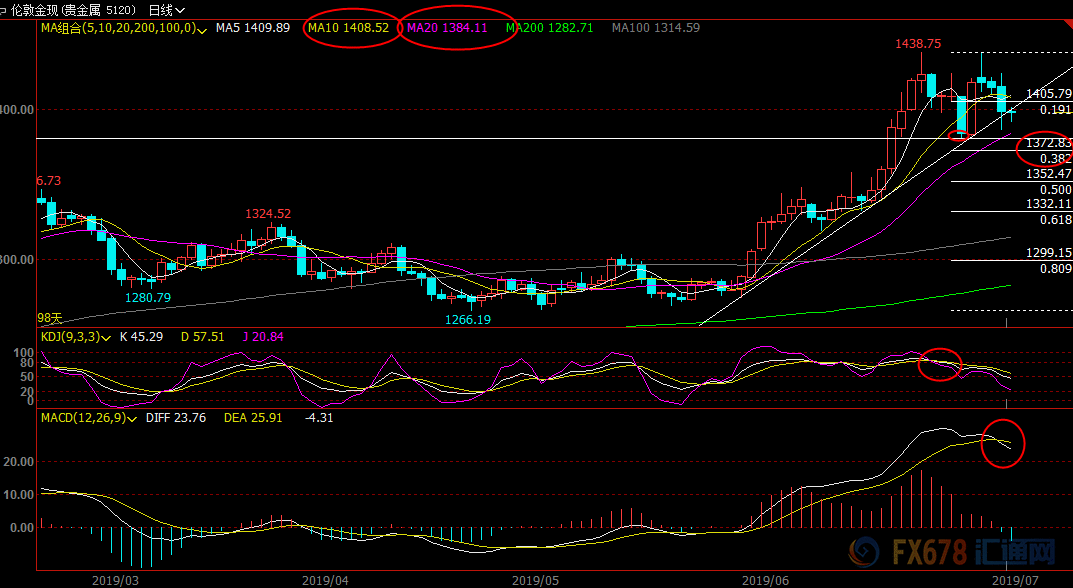Click the 1266.19 low price marker
This screenshot has width=1073, height=588.
pyautogui.click(x=467, y=320)
